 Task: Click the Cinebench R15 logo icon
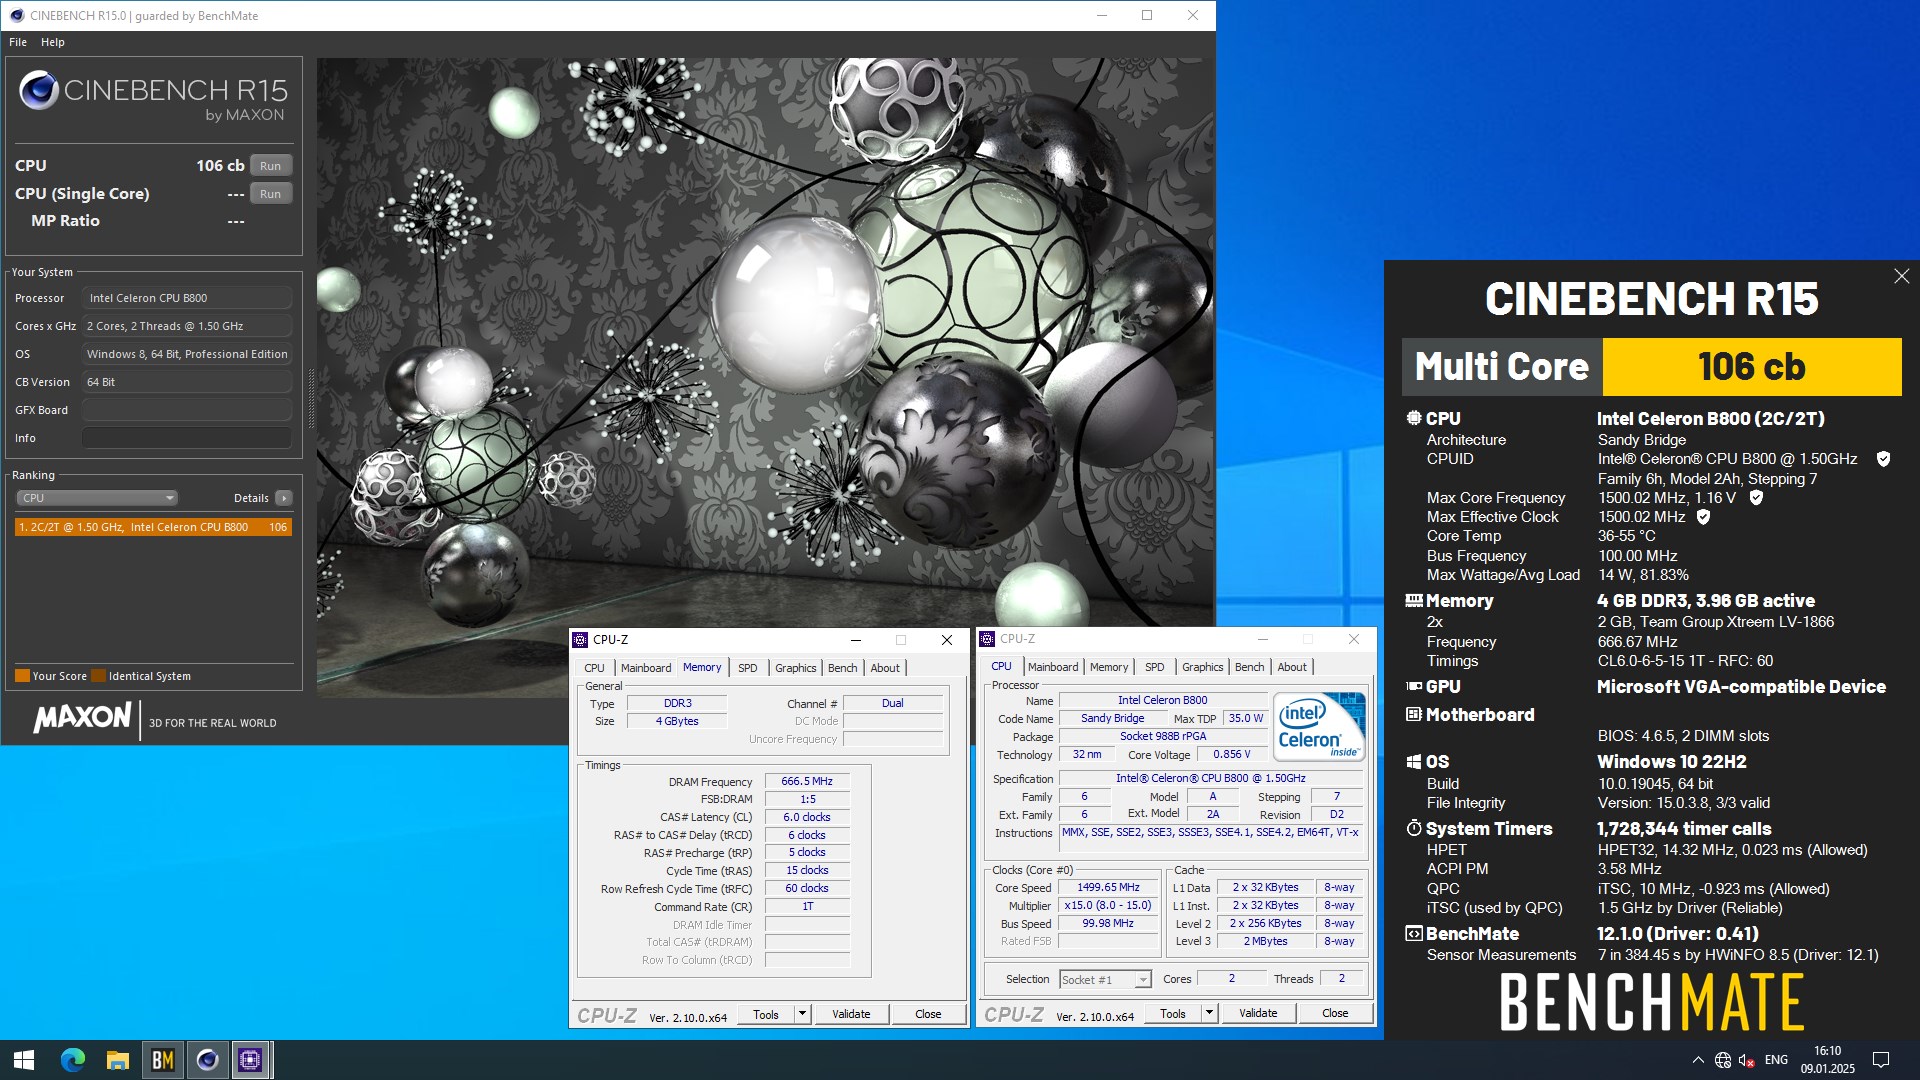click(x=39, y=91)
